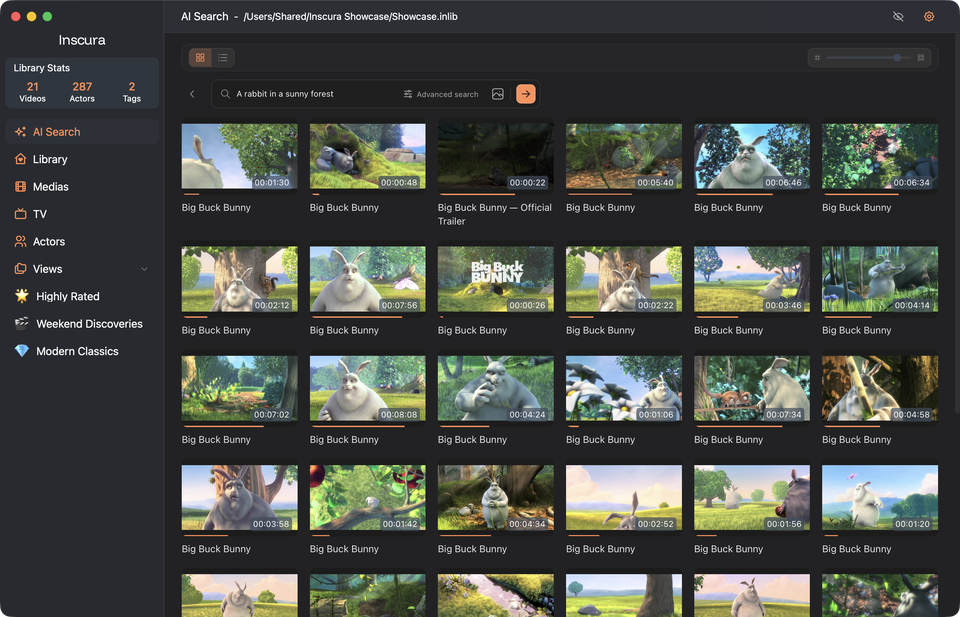Switch to grid view layout
Screen dimensions: 960x617
[x=200, y=58]
